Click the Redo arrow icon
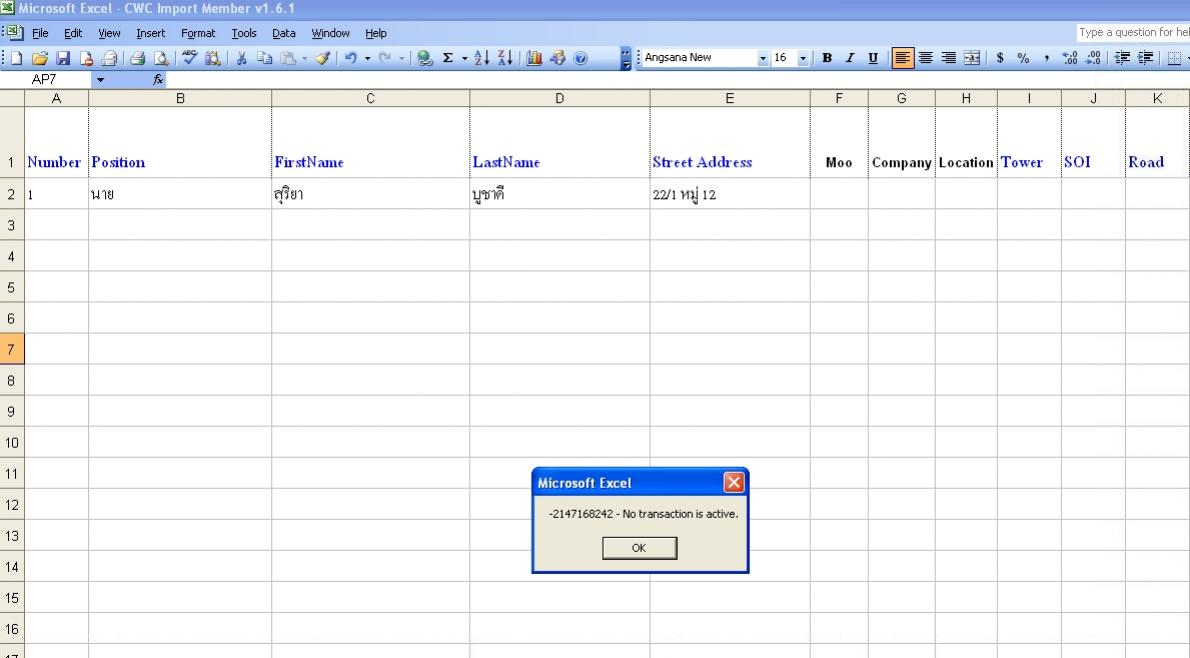The height and width of the screenshot is (658, 1190). [x=385, y=58]
